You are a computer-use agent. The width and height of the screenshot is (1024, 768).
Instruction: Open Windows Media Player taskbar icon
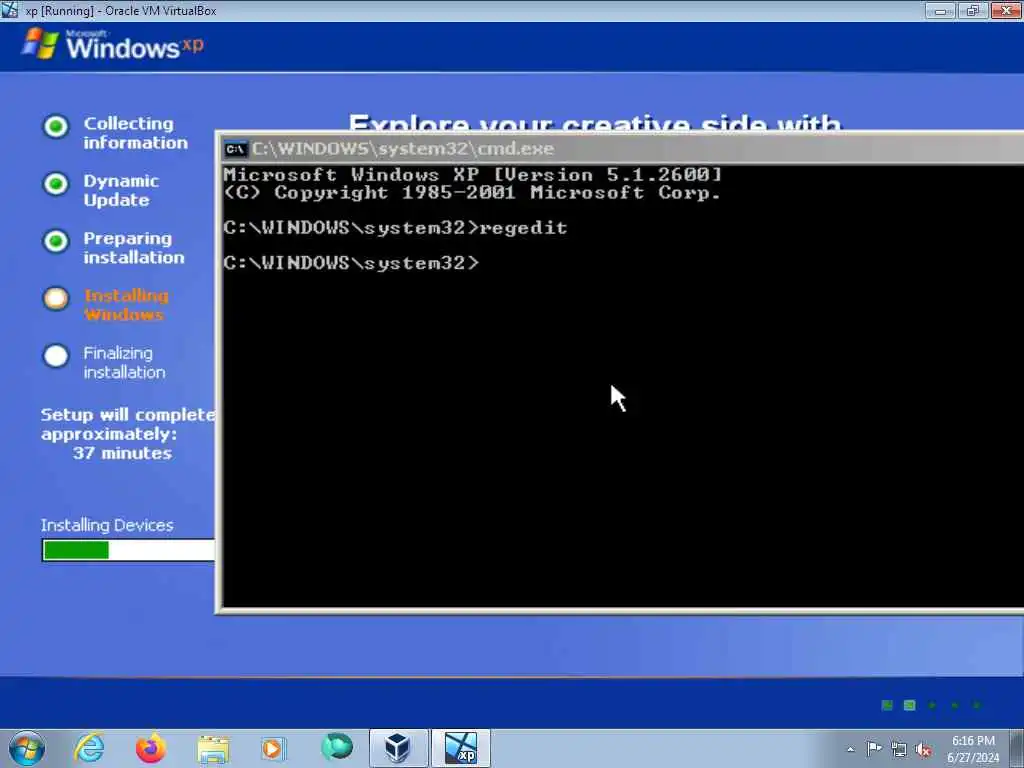tap(274, 748)
